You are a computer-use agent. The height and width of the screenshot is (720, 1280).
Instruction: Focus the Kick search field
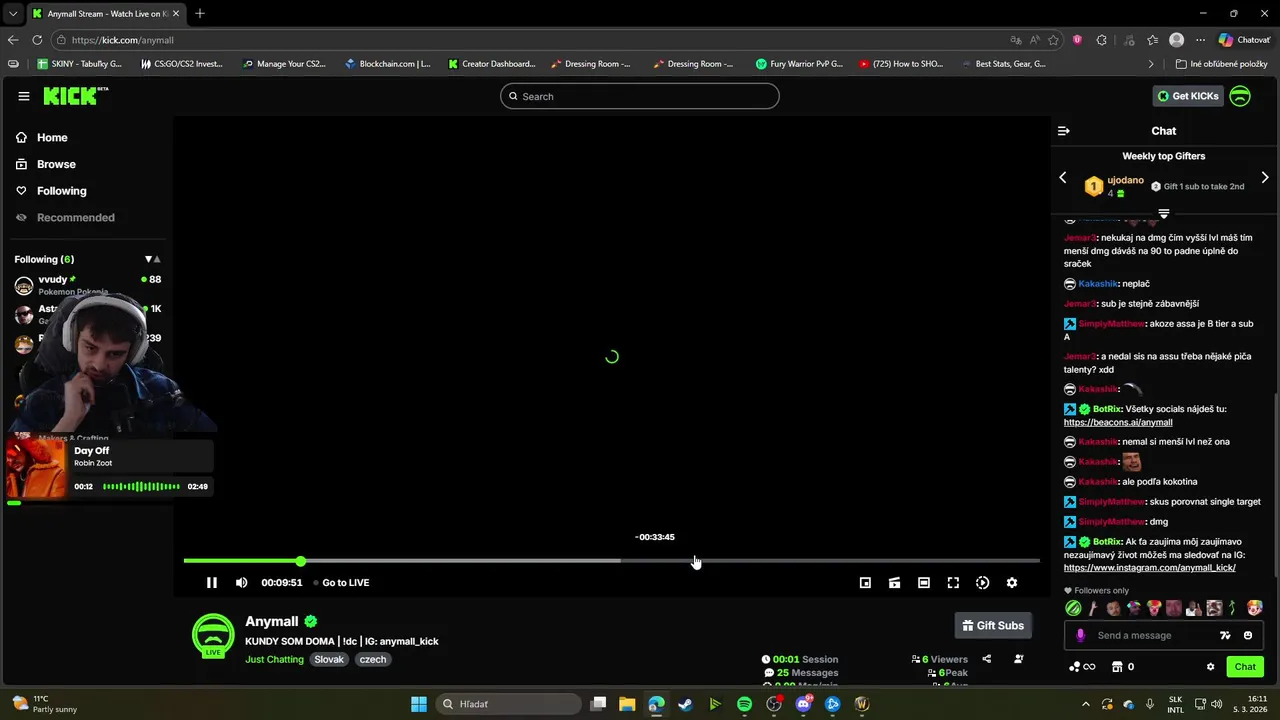coord(640,96)
